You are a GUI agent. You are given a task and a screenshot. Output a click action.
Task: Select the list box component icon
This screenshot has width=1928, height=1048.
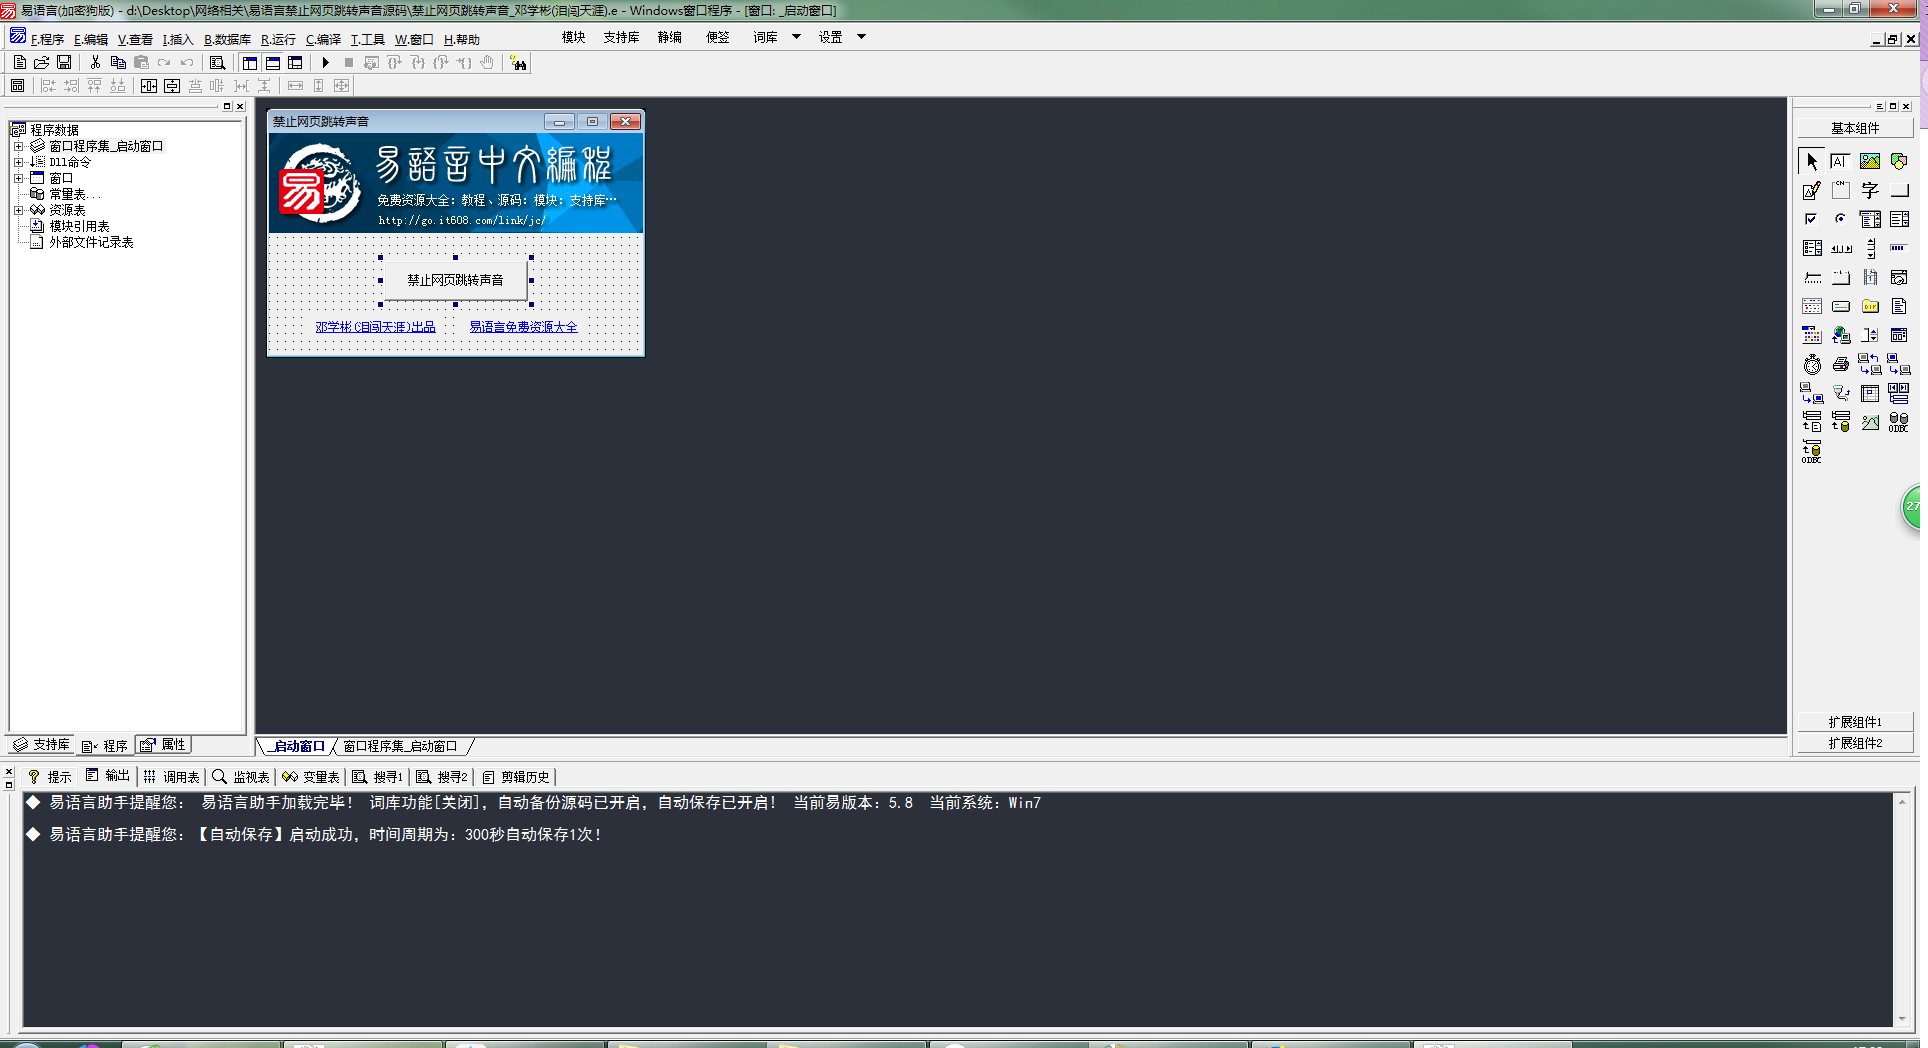point(1899,219)
